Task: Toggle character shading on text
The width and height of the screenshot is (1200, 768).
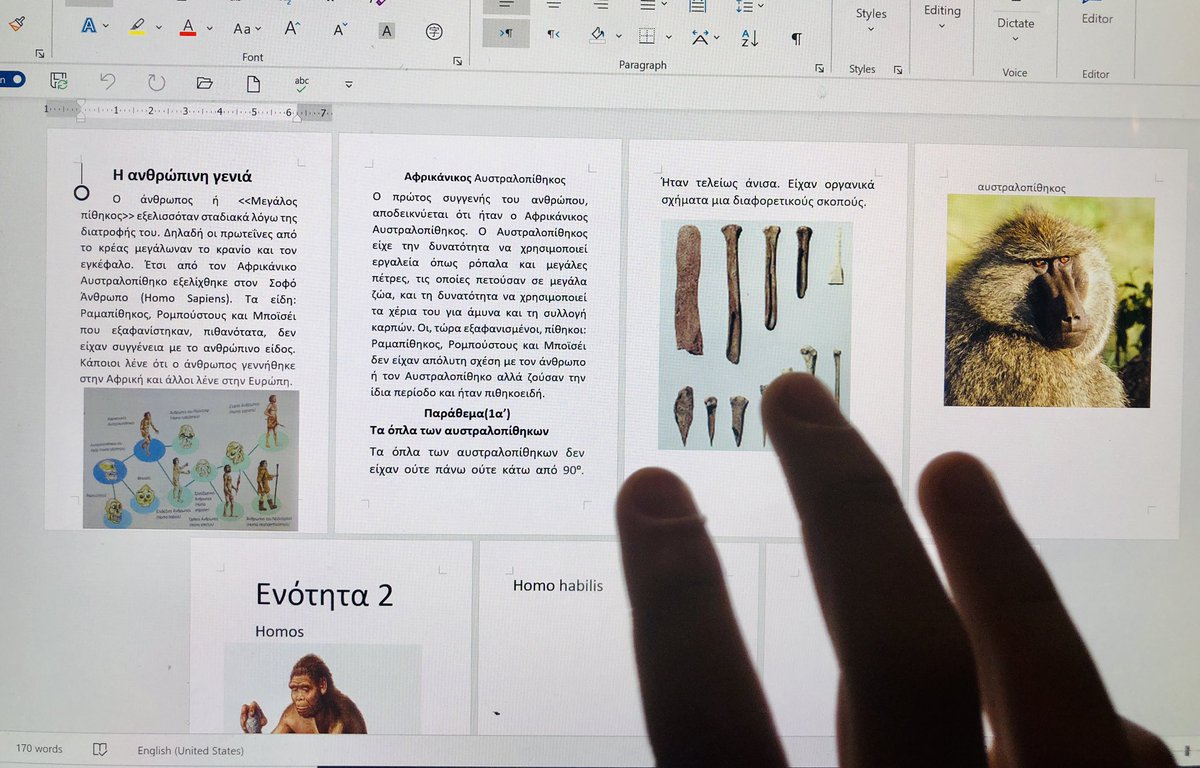Action: coord(387,31)
